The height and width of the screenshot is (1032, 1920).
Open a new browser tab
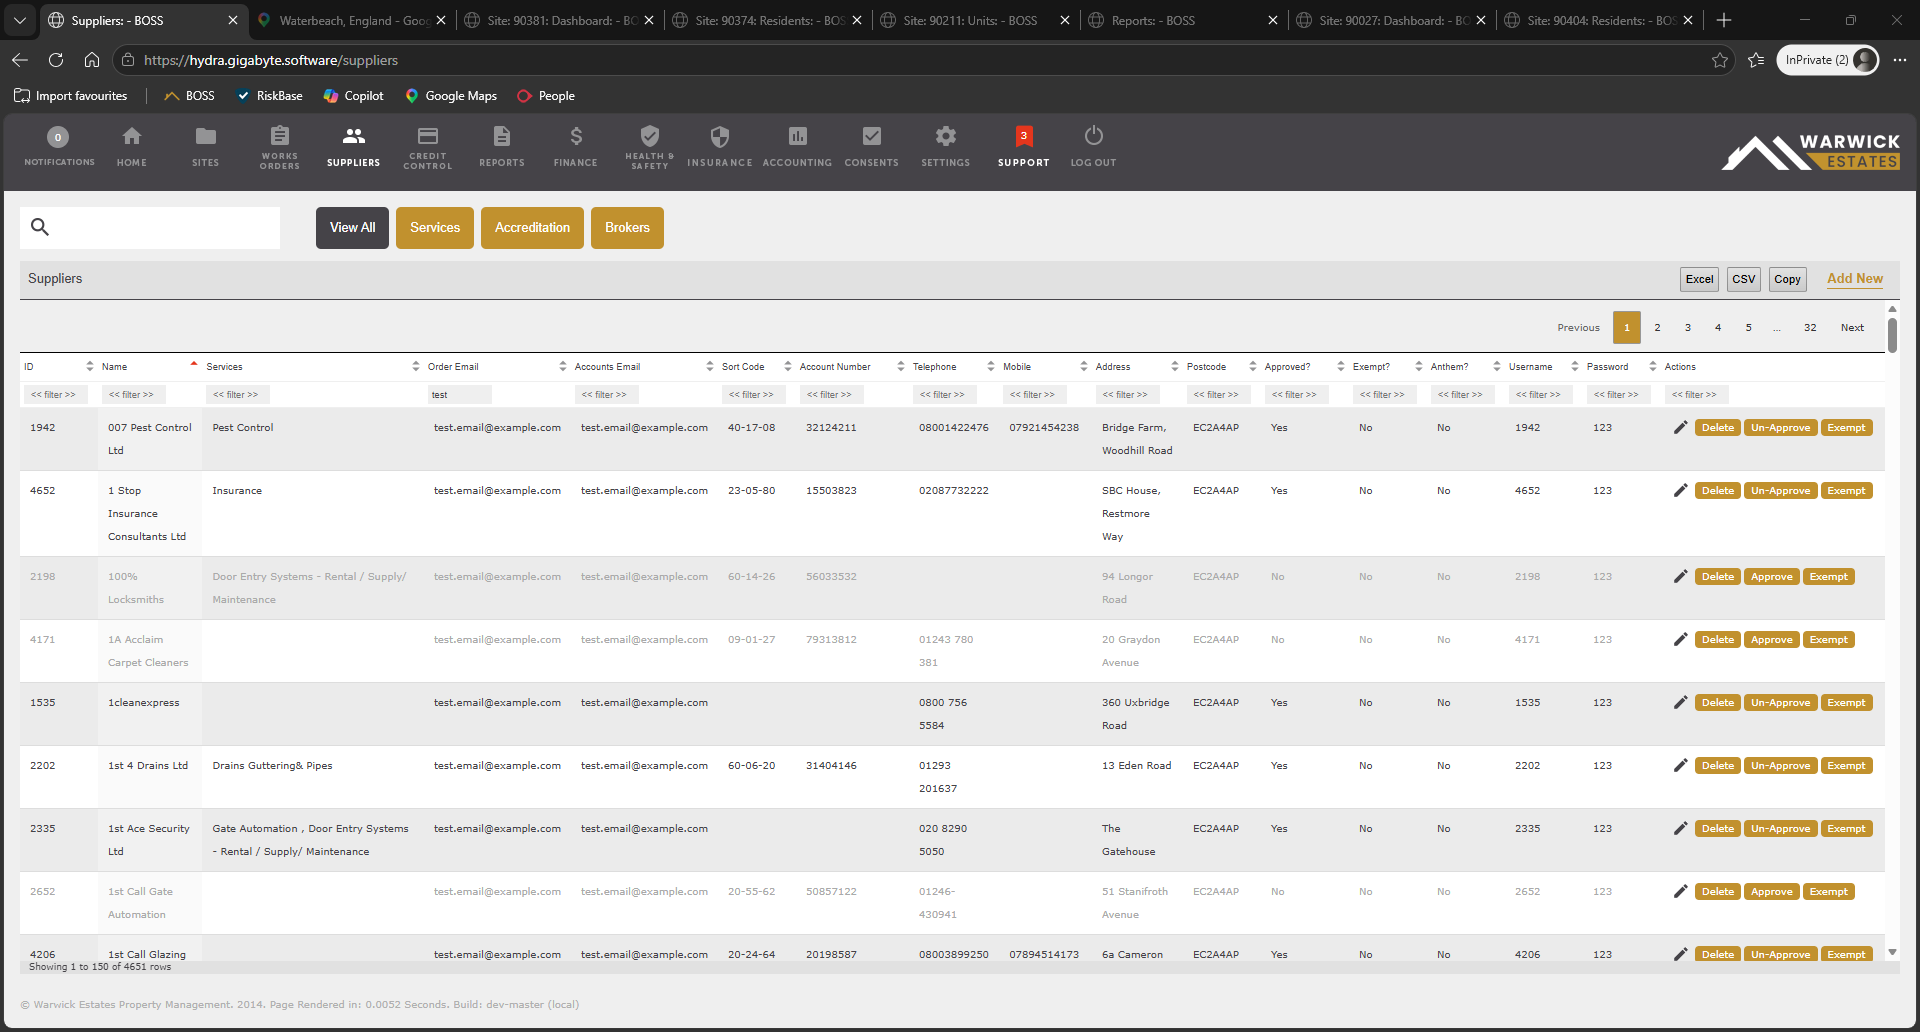coord(1724,20)
